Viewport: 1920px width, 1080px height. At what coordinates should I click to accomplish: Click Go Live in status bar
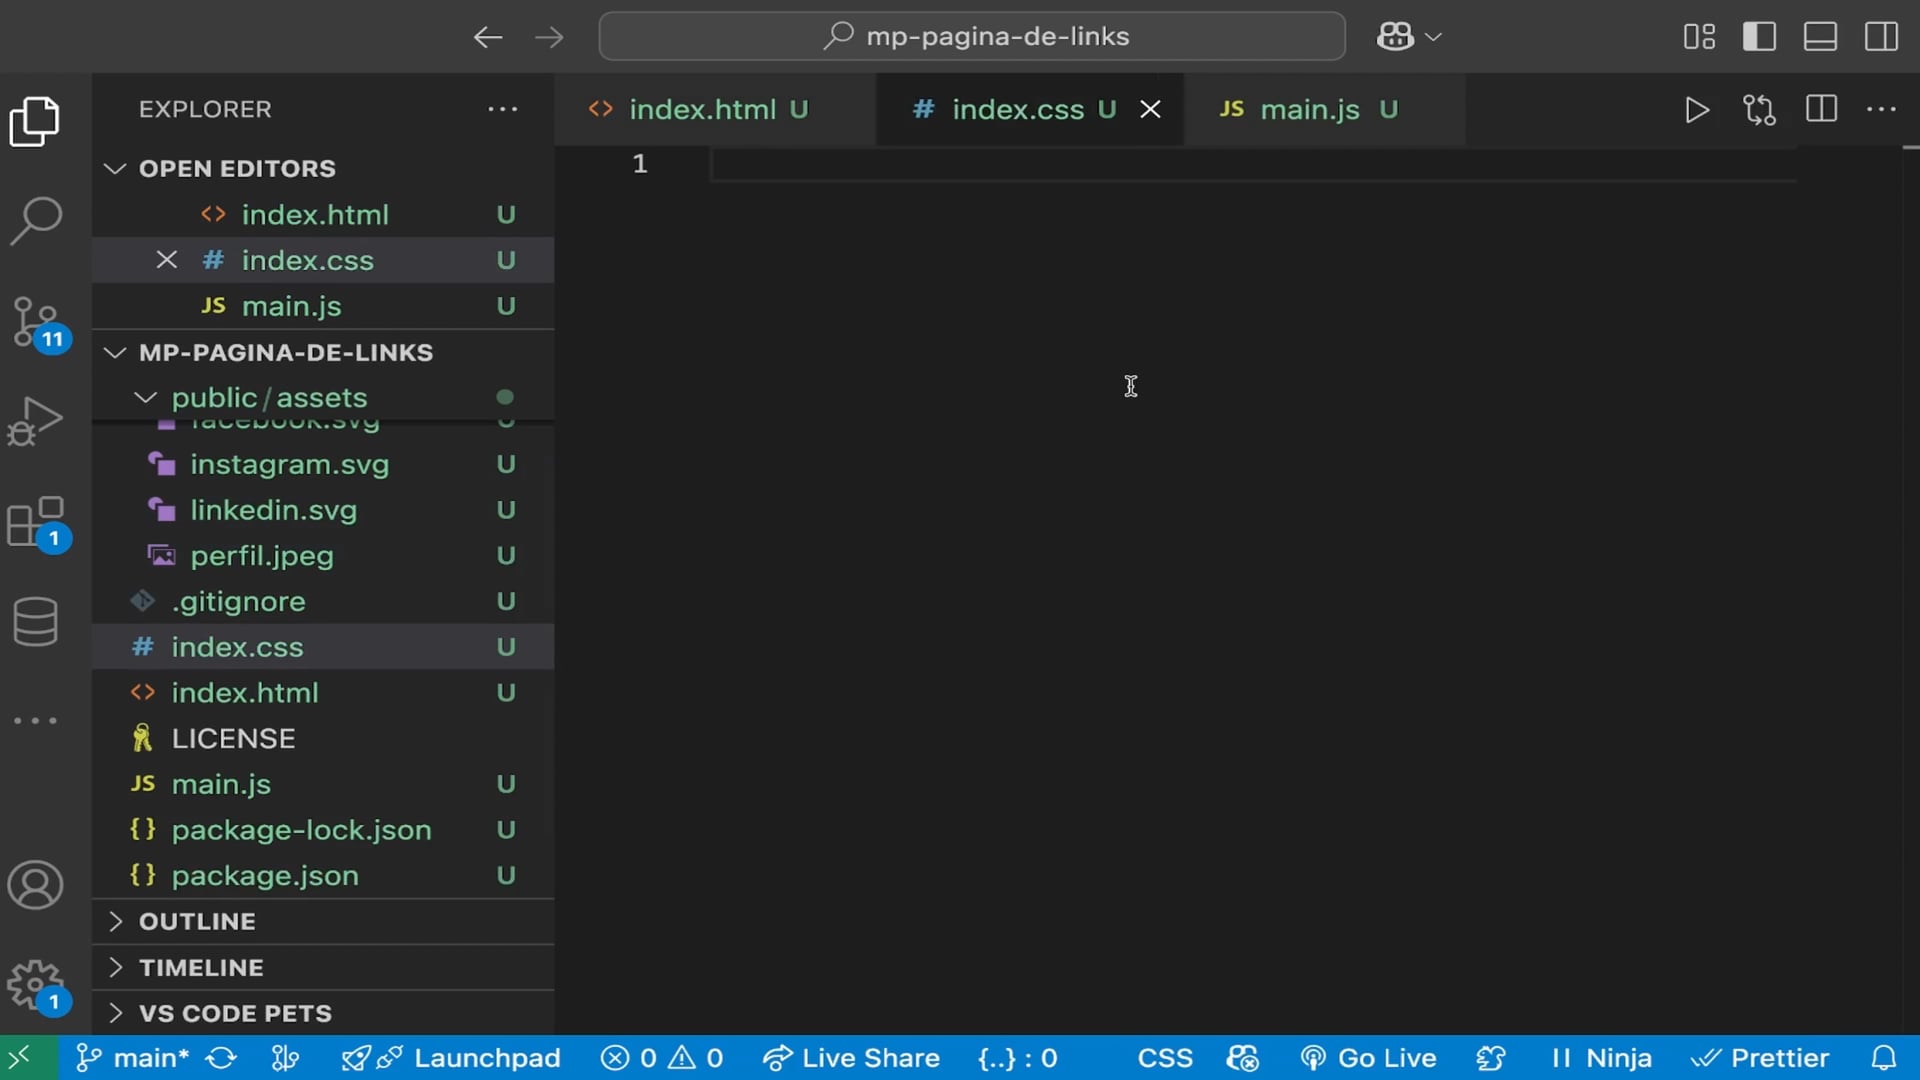point(1368,1058)
